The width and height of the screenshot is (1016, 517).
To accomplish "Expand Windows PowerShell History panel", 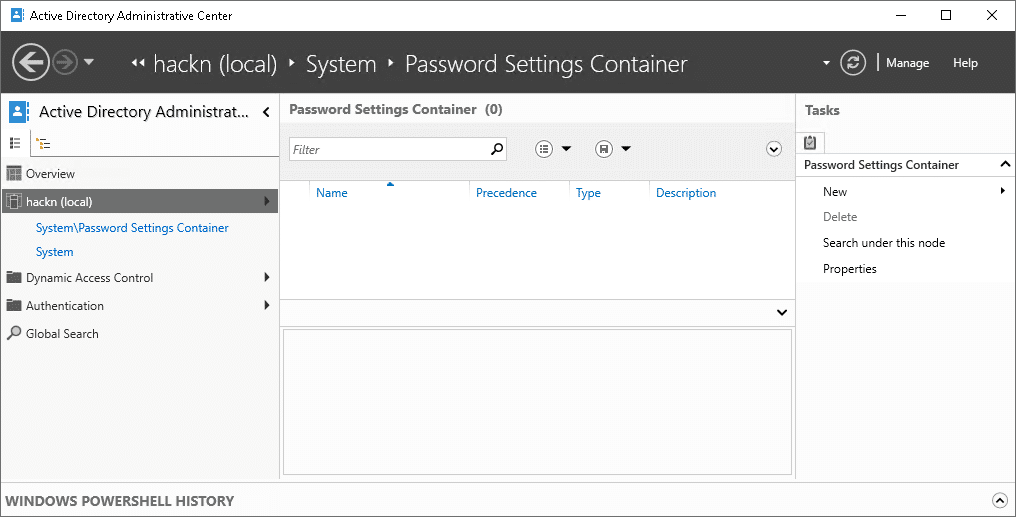I will coord(1000,500).
